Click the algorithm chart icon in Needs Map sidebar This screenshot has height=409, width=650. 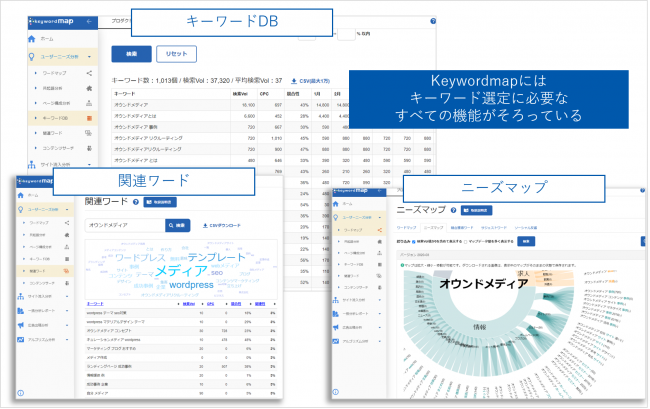pyautogui.click(x=336, y=341)
